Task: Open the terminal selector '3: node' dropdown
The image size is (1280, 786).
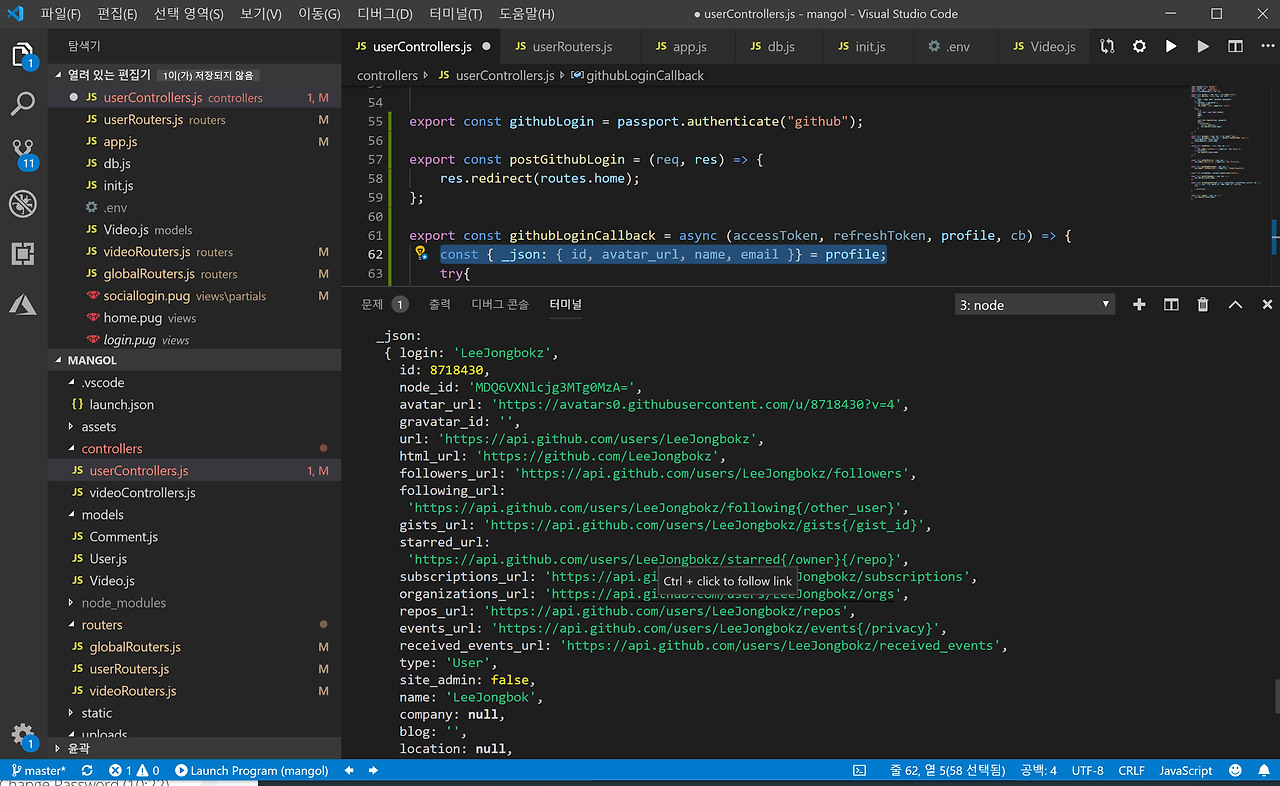Action: coord(1034,305)
